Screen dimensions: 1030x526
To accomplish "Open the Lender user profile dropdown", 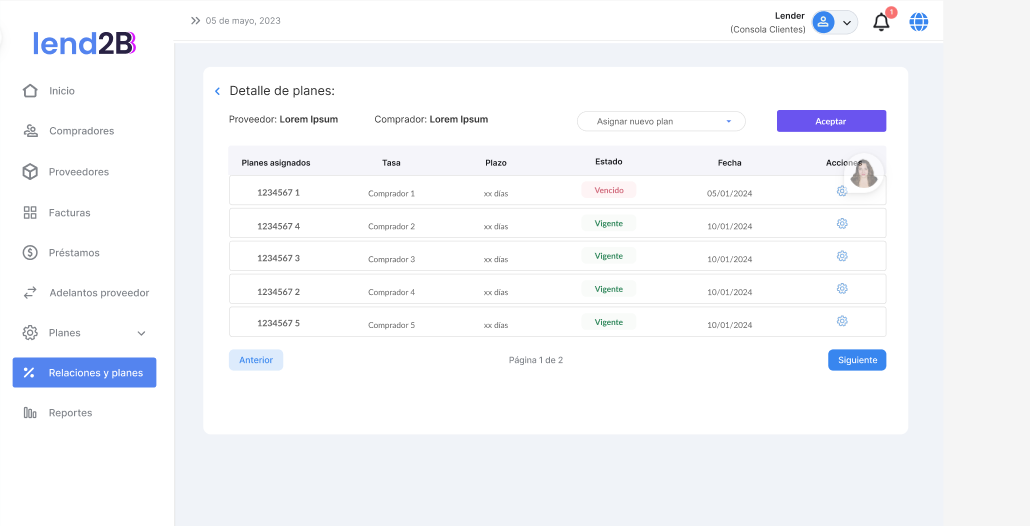I will 834,22.
